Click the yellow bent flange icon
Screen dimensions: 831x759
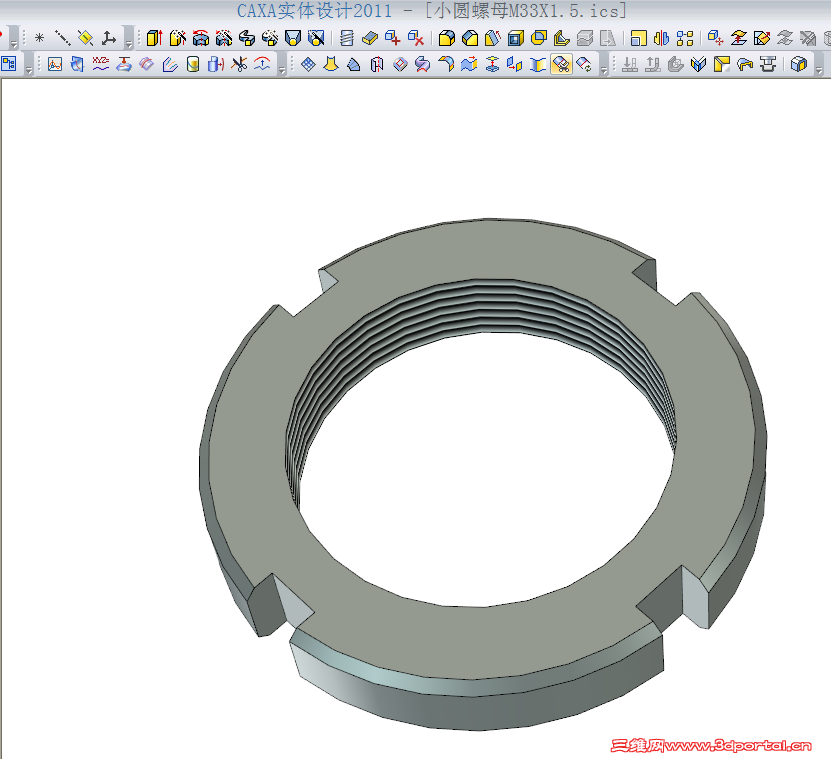745,64
